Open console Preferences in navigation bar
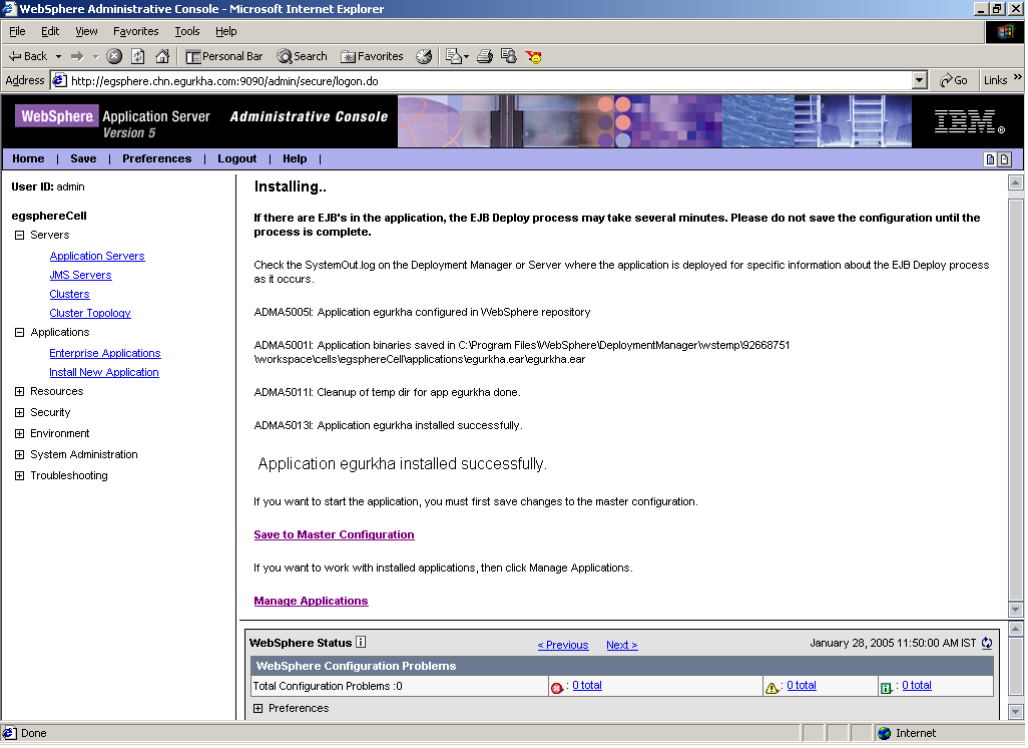1028x748 pixels. [x=157, y=159]
